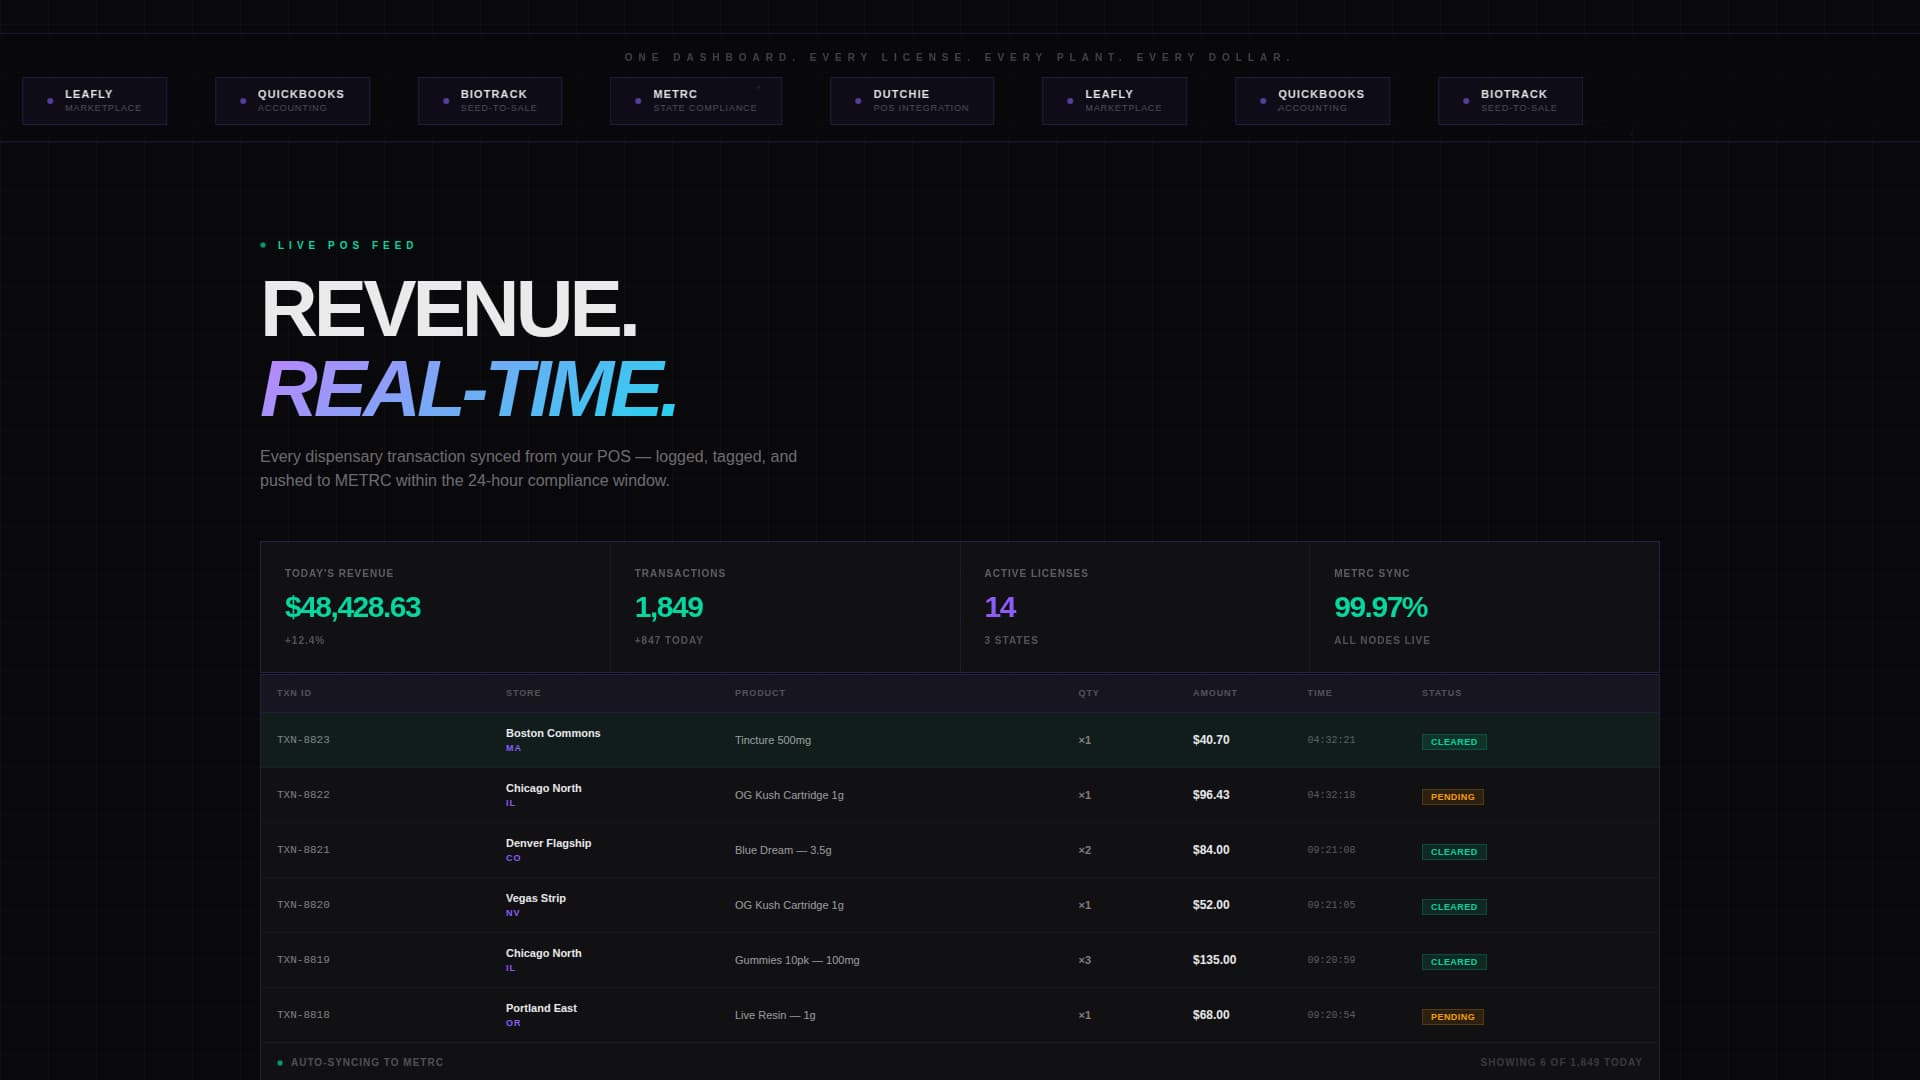This screenshot has height=1080, width=1920.
Task: Click the TODAY'S REVENUE total figure
Action: tap(351, 607)
